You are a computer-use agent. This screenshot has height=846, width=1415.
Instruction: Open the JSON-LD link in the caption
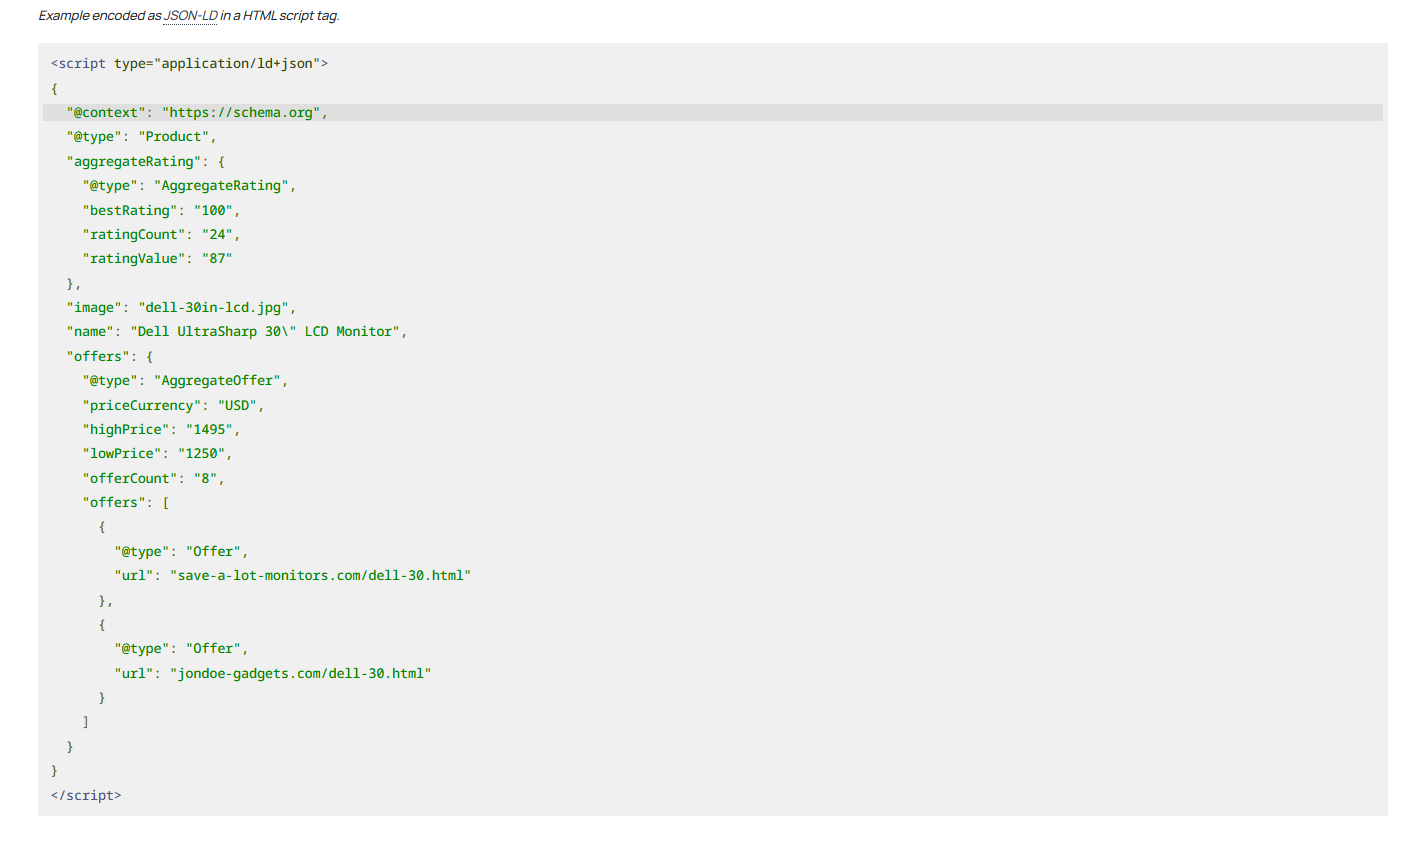(191, 16)
